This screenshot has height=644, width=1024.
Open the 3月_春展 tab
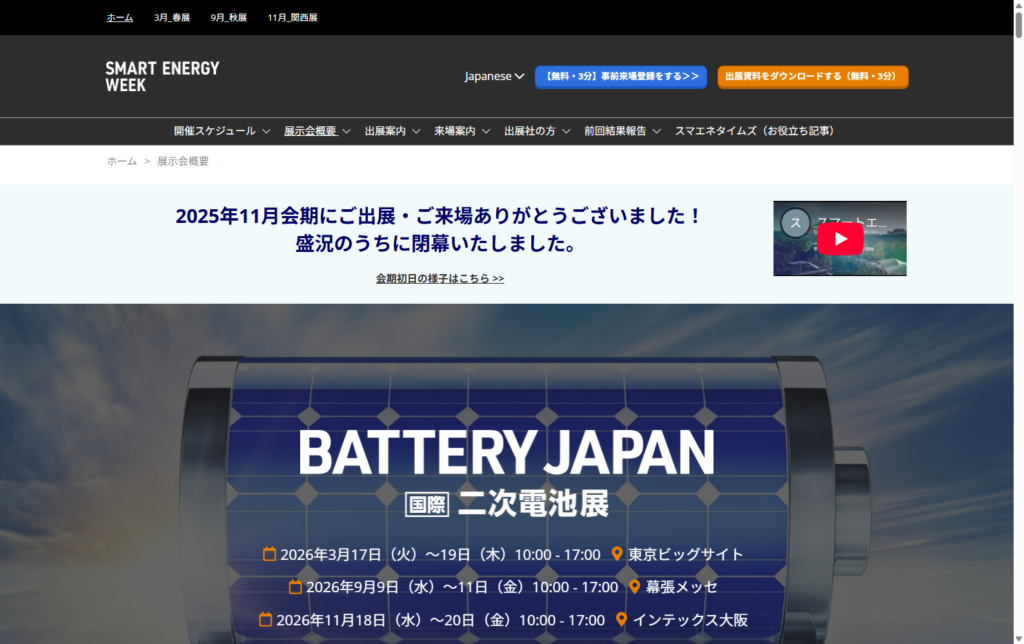click(x=172, y=17)
